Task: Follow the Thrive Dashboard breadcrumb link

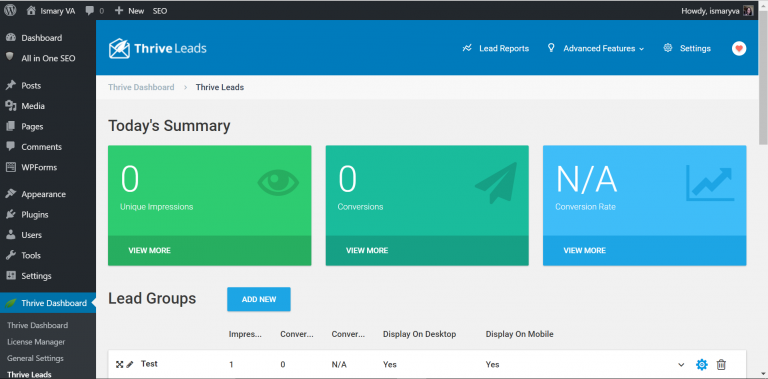Action: pos(141,87)
